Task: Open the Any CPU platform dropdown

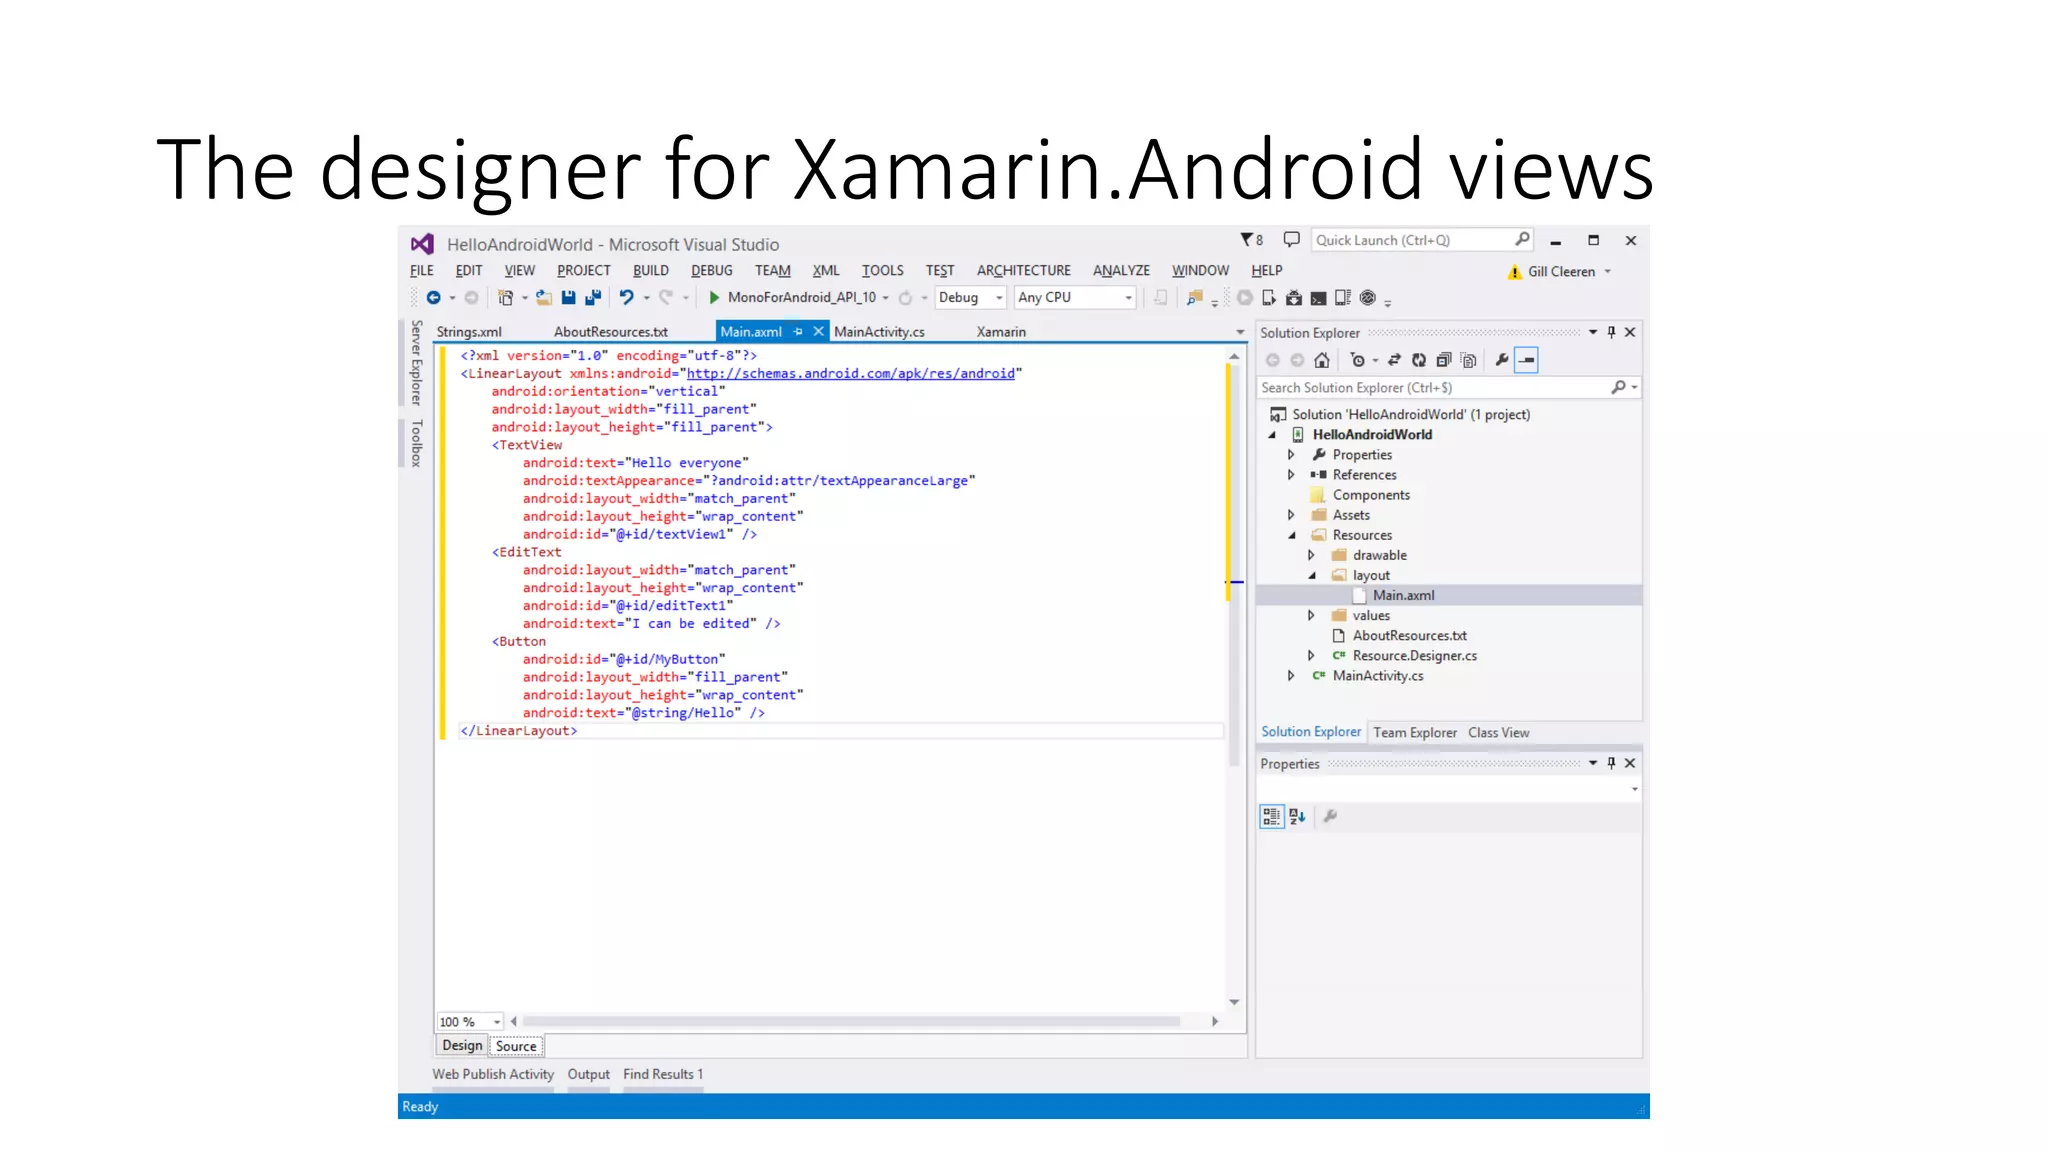Action: [1075, 298]
